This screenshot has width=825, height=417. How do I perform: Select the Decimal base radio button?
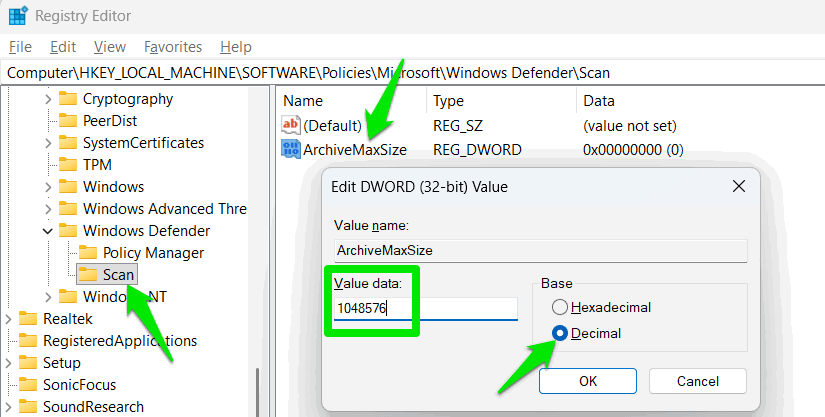[560, 333]
